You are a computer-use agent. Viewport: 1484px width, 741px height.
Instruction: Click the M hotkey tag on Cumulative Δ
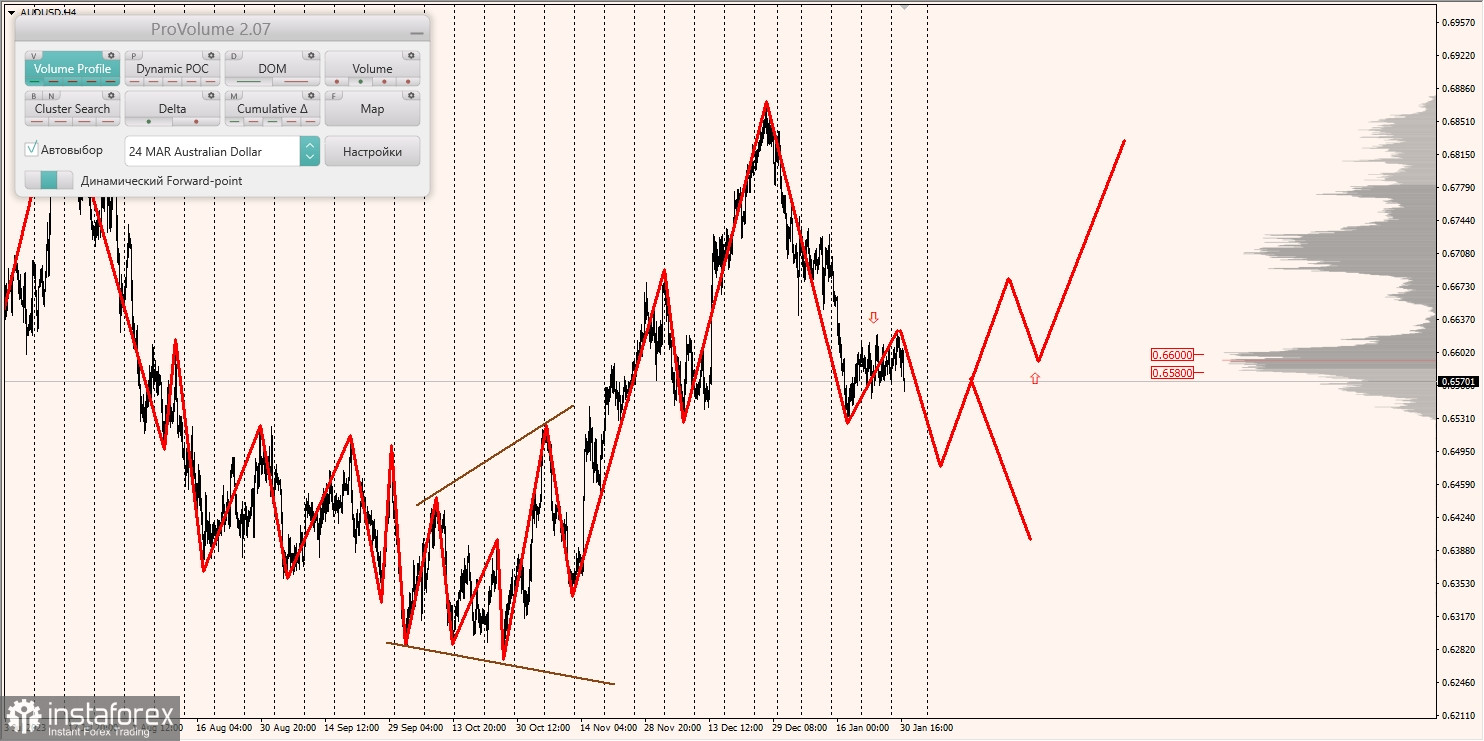pos(234,96)
